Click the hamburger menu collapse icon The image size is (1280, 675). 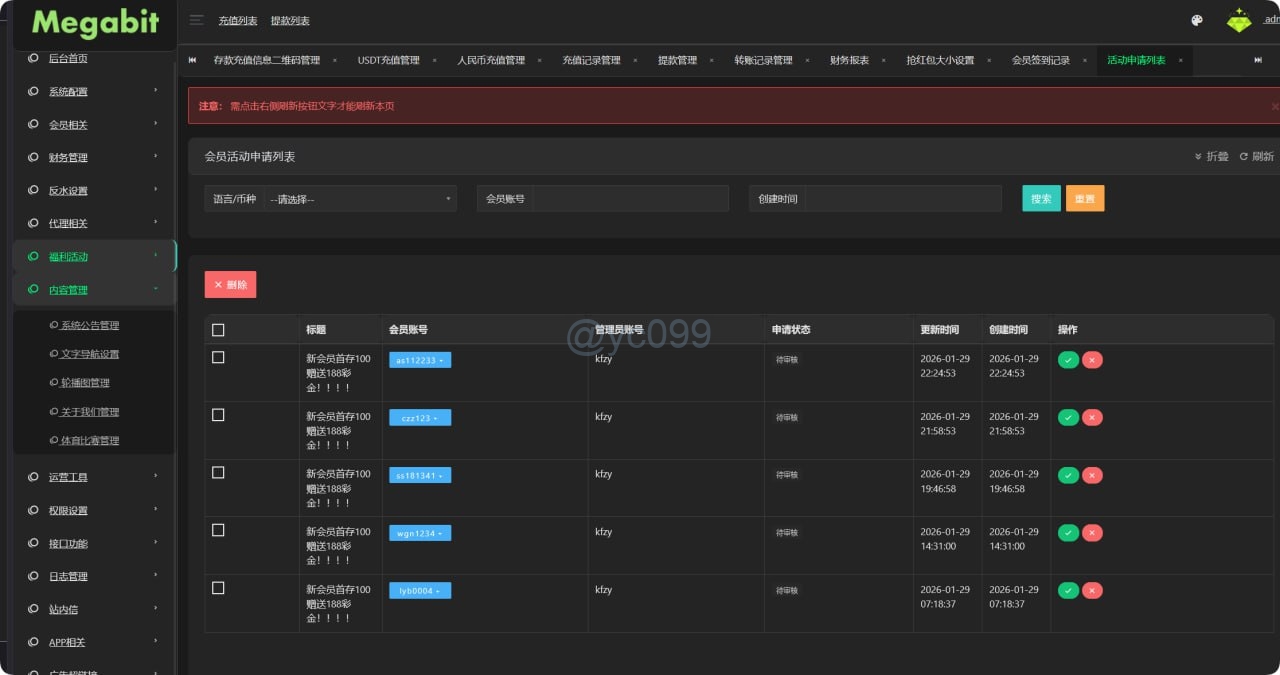pyautogui.click(x=196, y=20)
